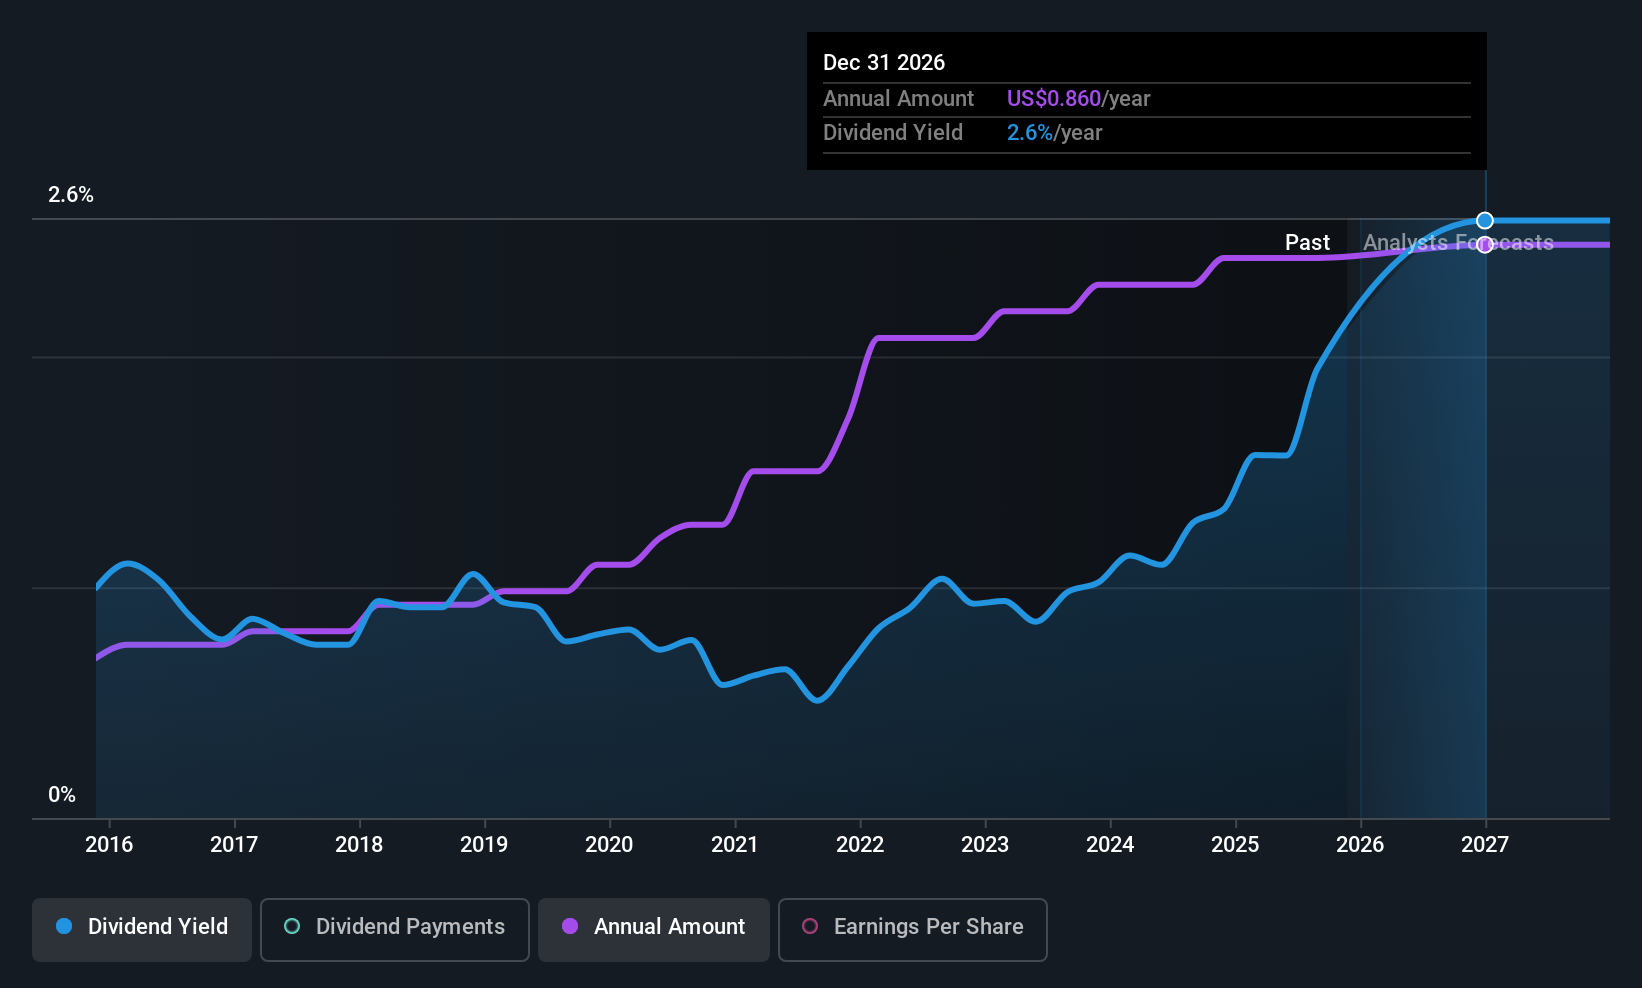Select the 2027 year axis label
Viewport: 1642px width, 988px height.
[1485, 845]
